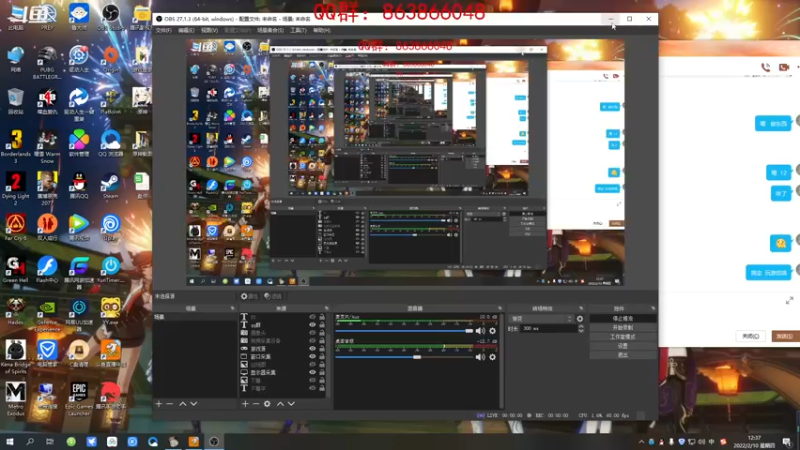The image size is (800, 450).
Task: Open 工具(T) menu in OBS
Action: coord(298,31)
